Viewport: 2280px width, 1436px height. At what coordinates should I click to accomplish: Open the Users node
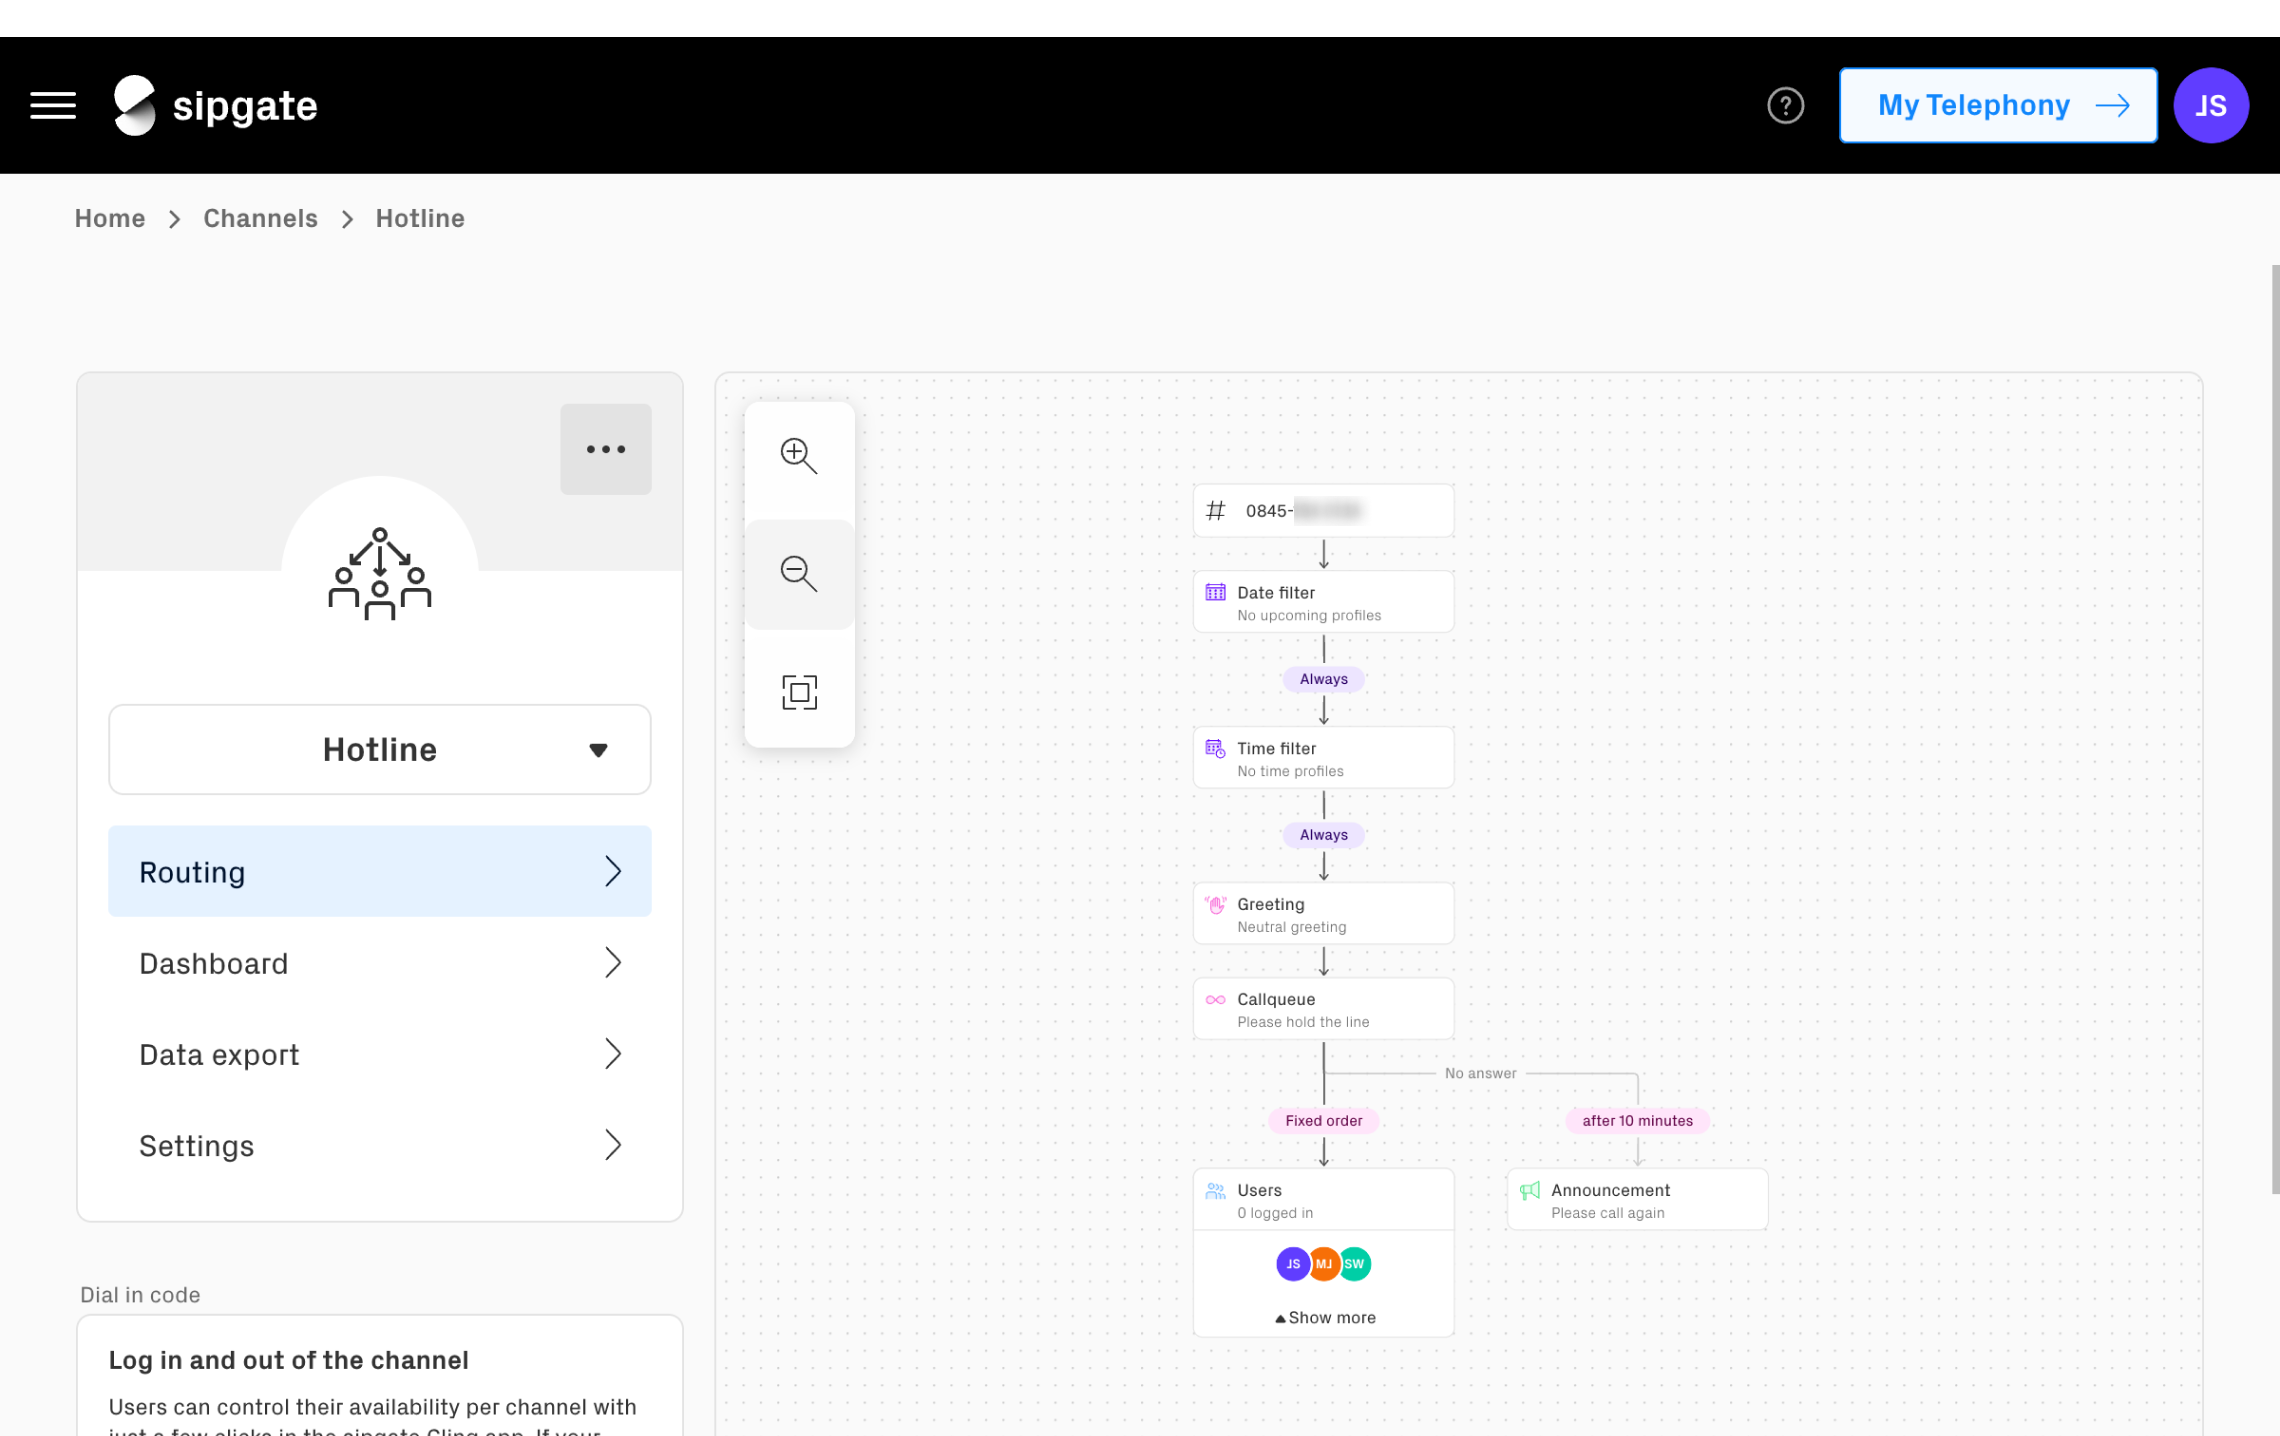(1323, 1199)
